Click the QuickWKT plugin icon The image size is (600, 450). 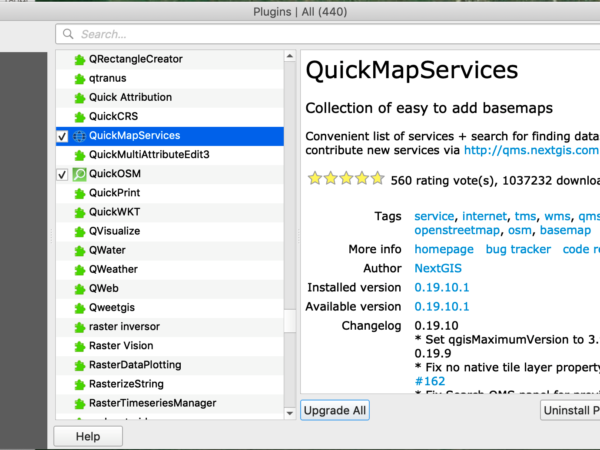pyautogui.click(x=80, y=213)
